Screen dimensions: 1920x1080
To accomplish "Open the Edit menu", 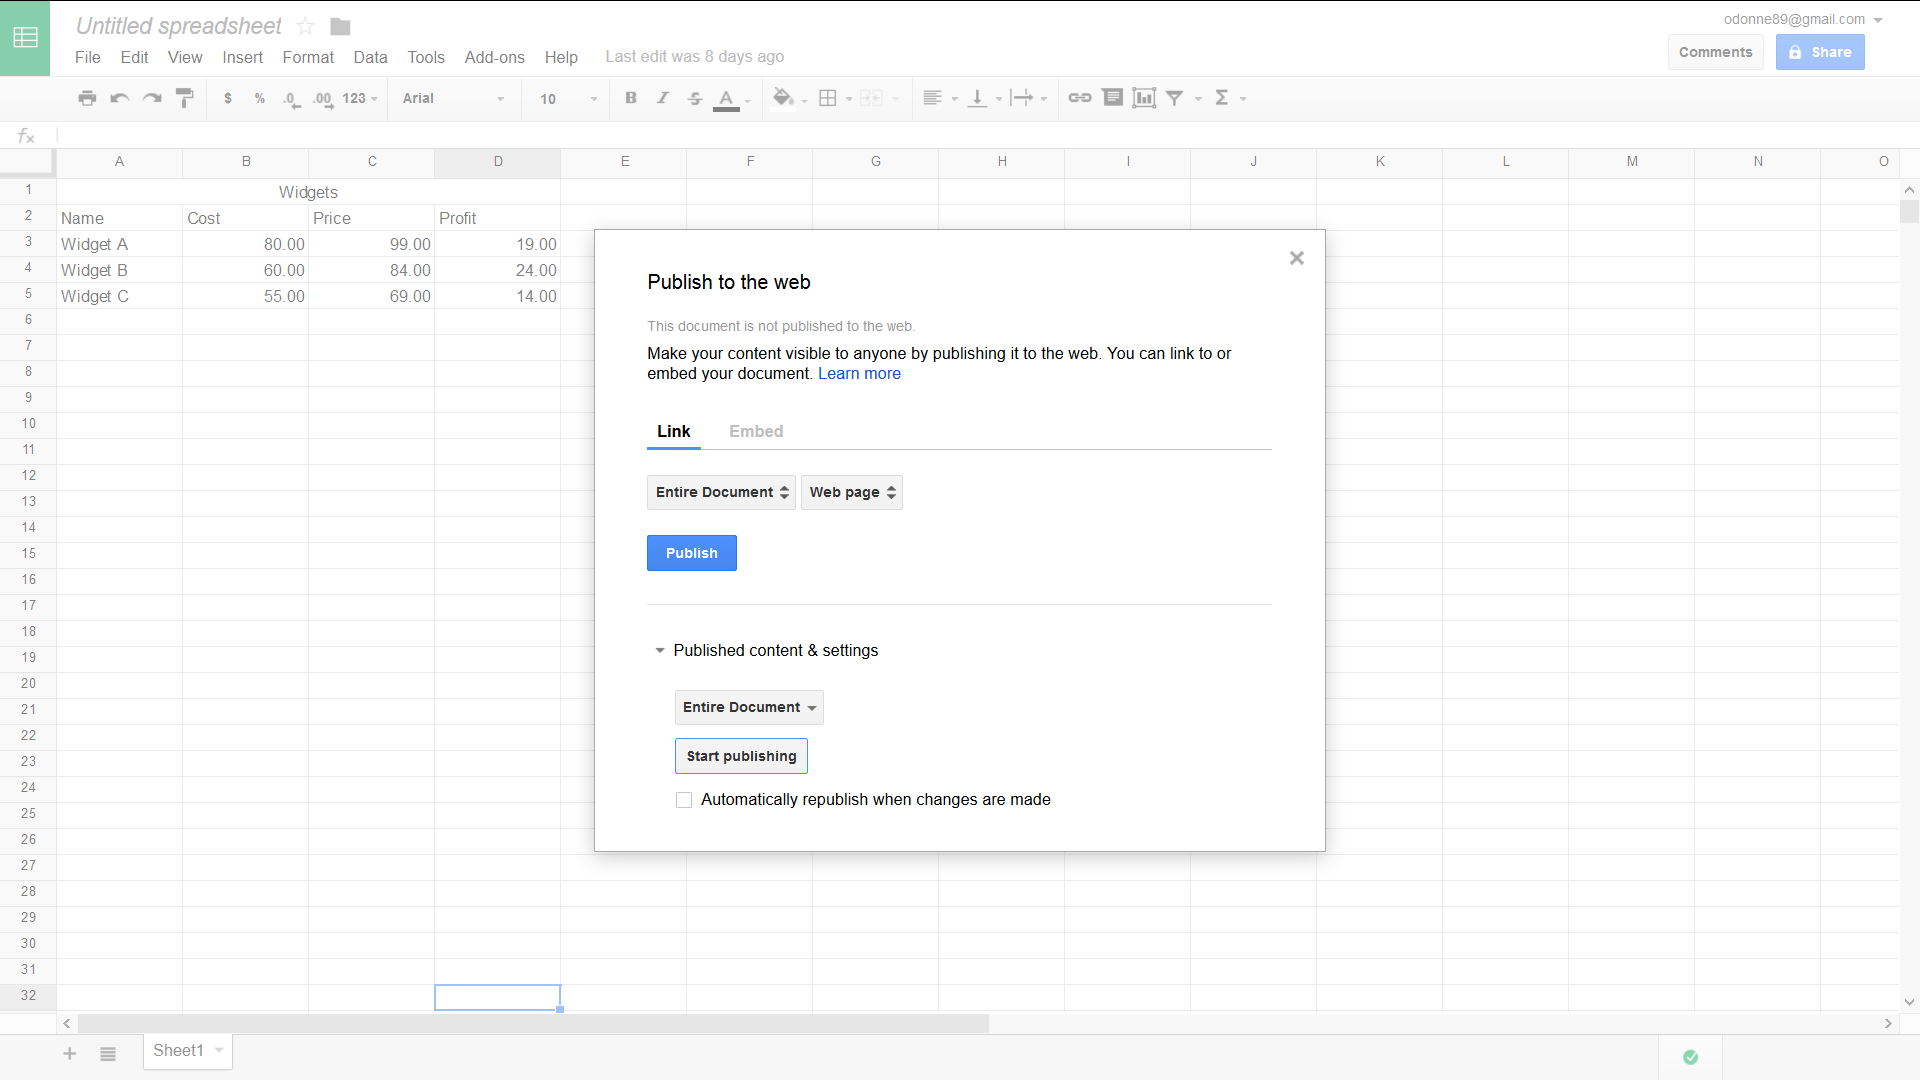I will [x=134, y=57].
